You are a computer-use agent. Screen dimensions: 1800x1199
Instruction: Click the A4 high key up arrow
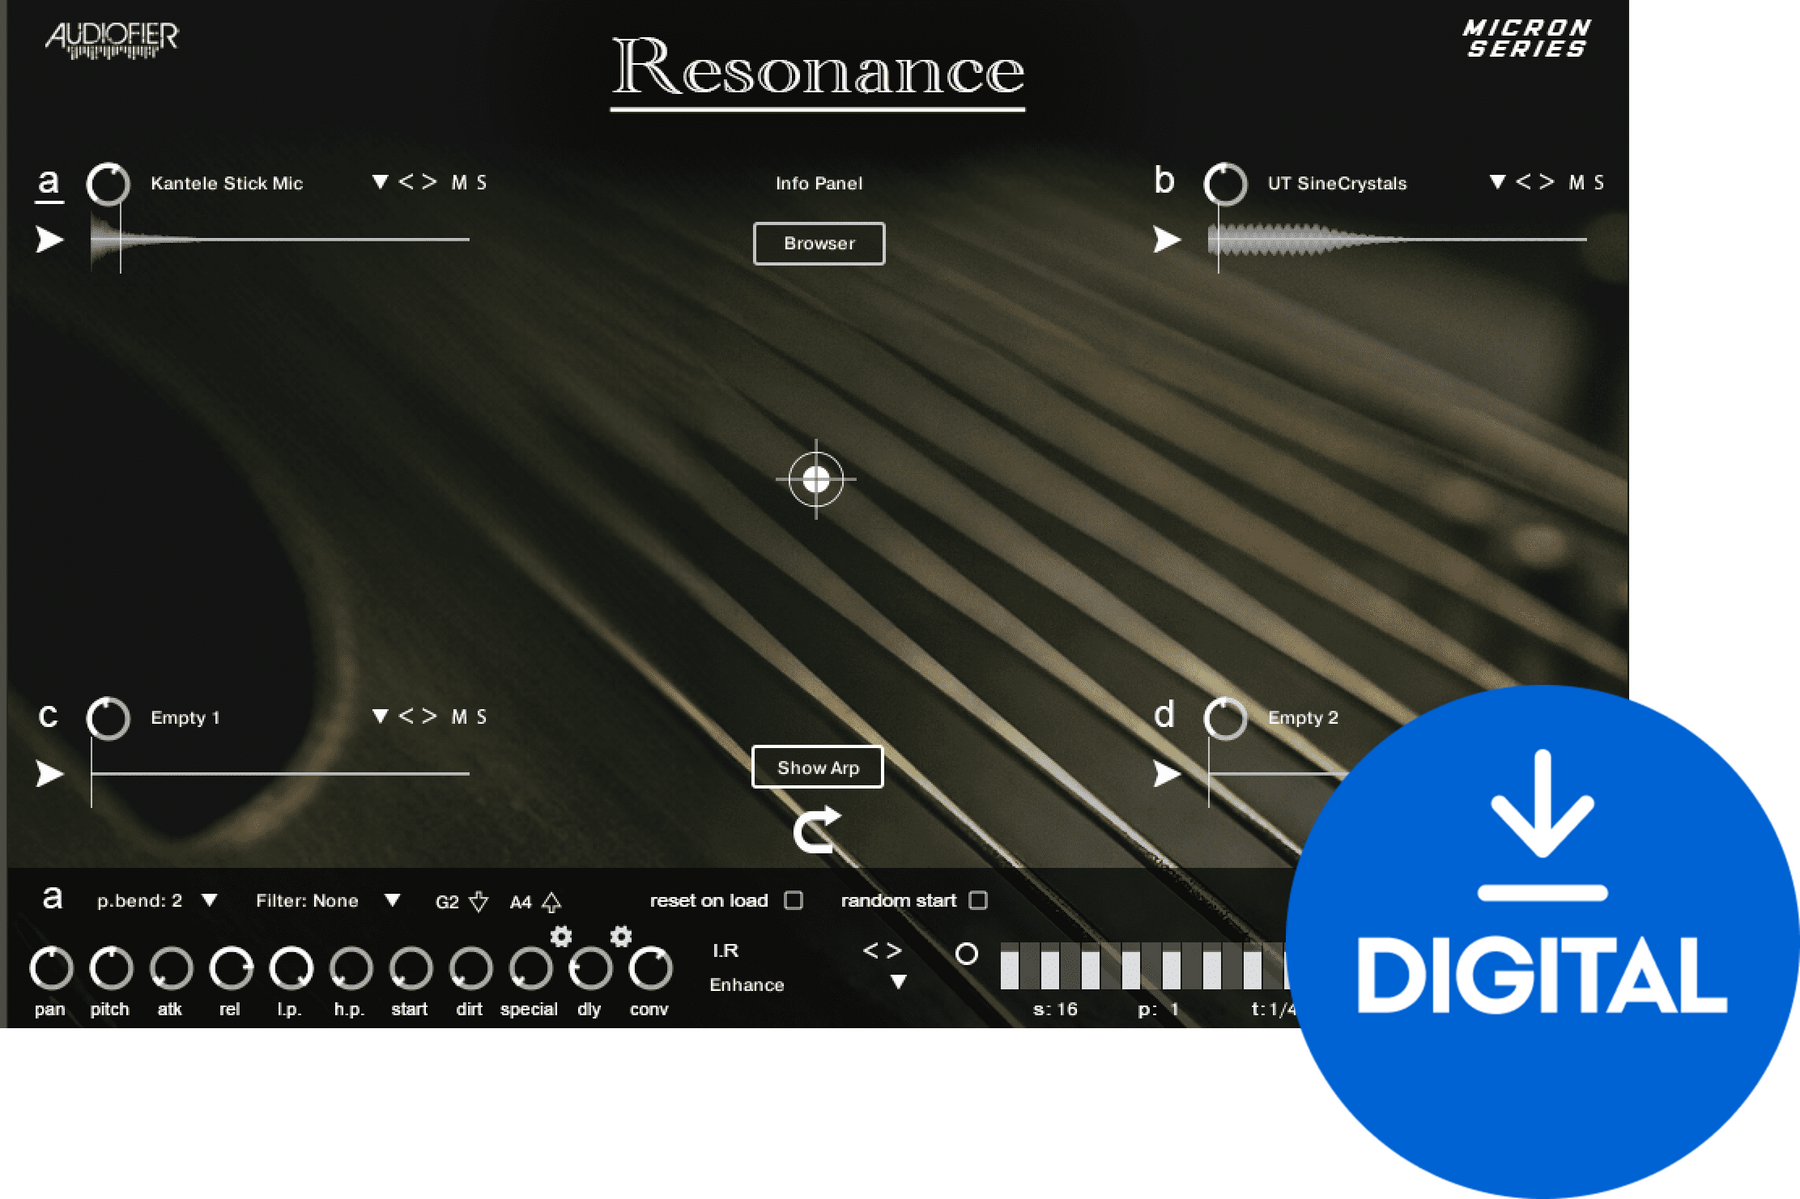[x=551, y=902]
